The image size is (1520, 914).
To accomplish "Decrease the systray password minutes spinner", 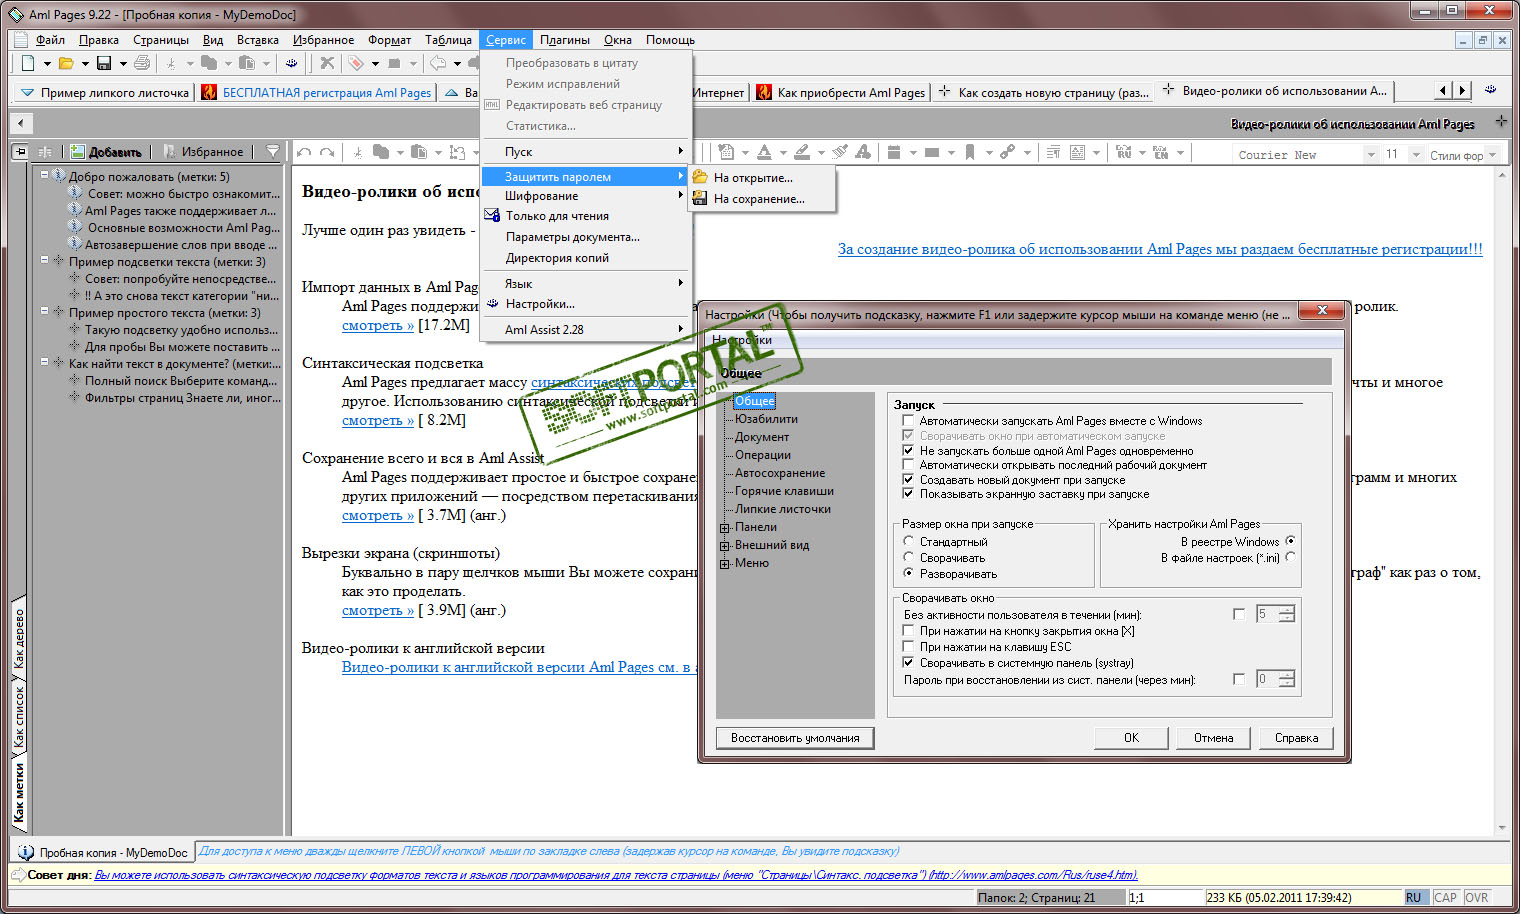I will pyautogui.click(x=1287, y=684).
